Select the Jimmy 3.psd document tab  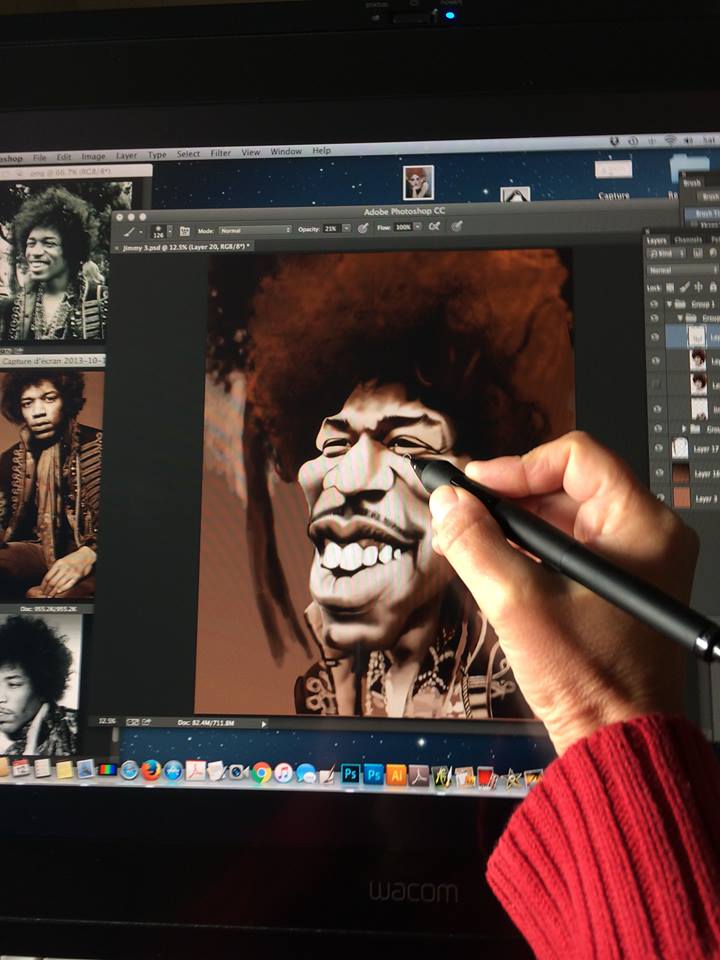click(186, 247)
